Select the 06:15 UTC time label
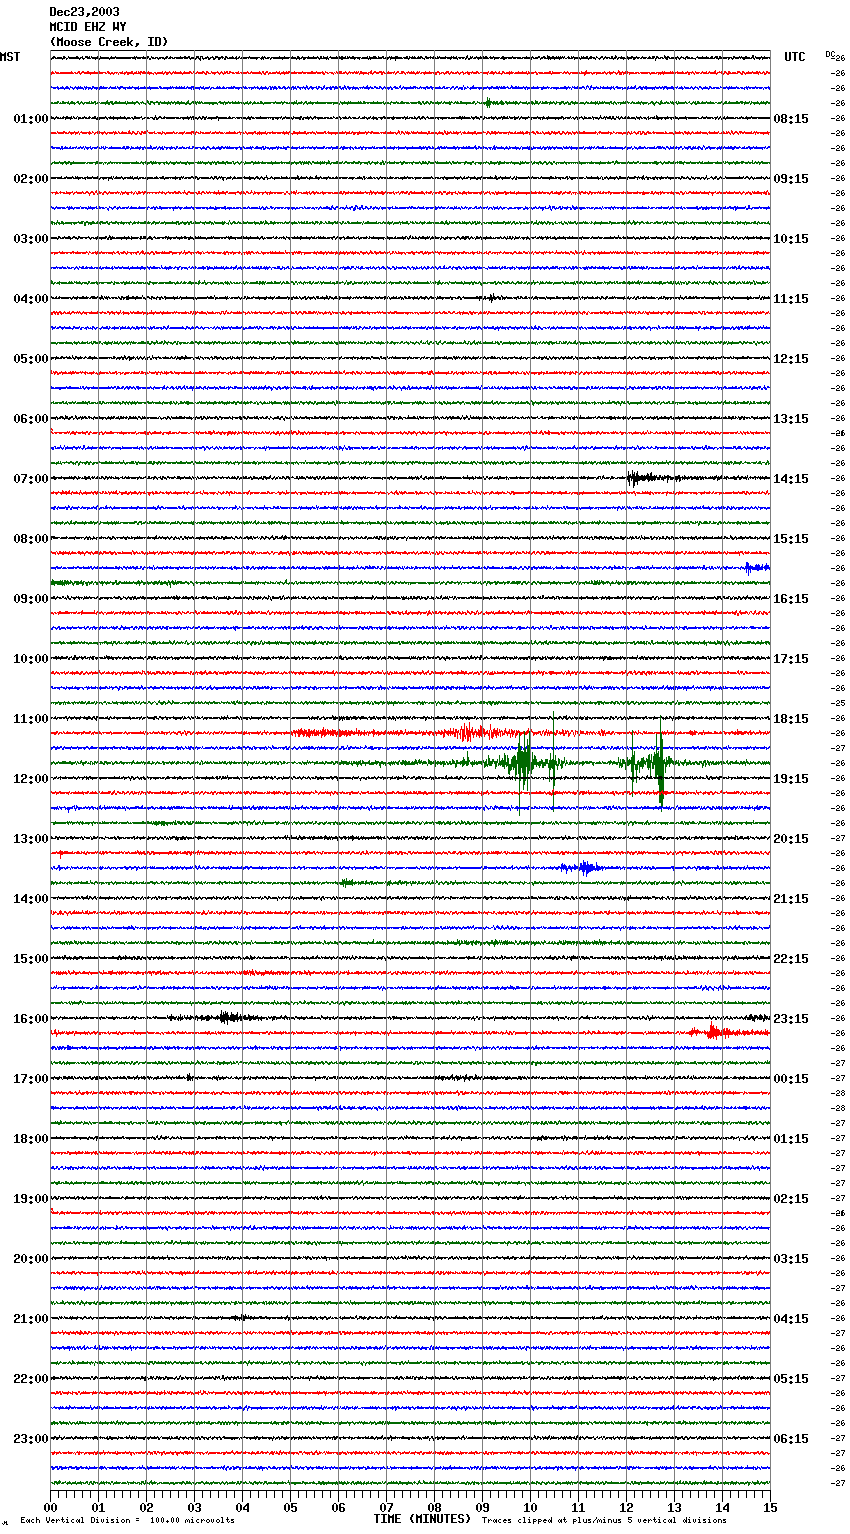The image size is (850, 1534). pos(791,1439)
